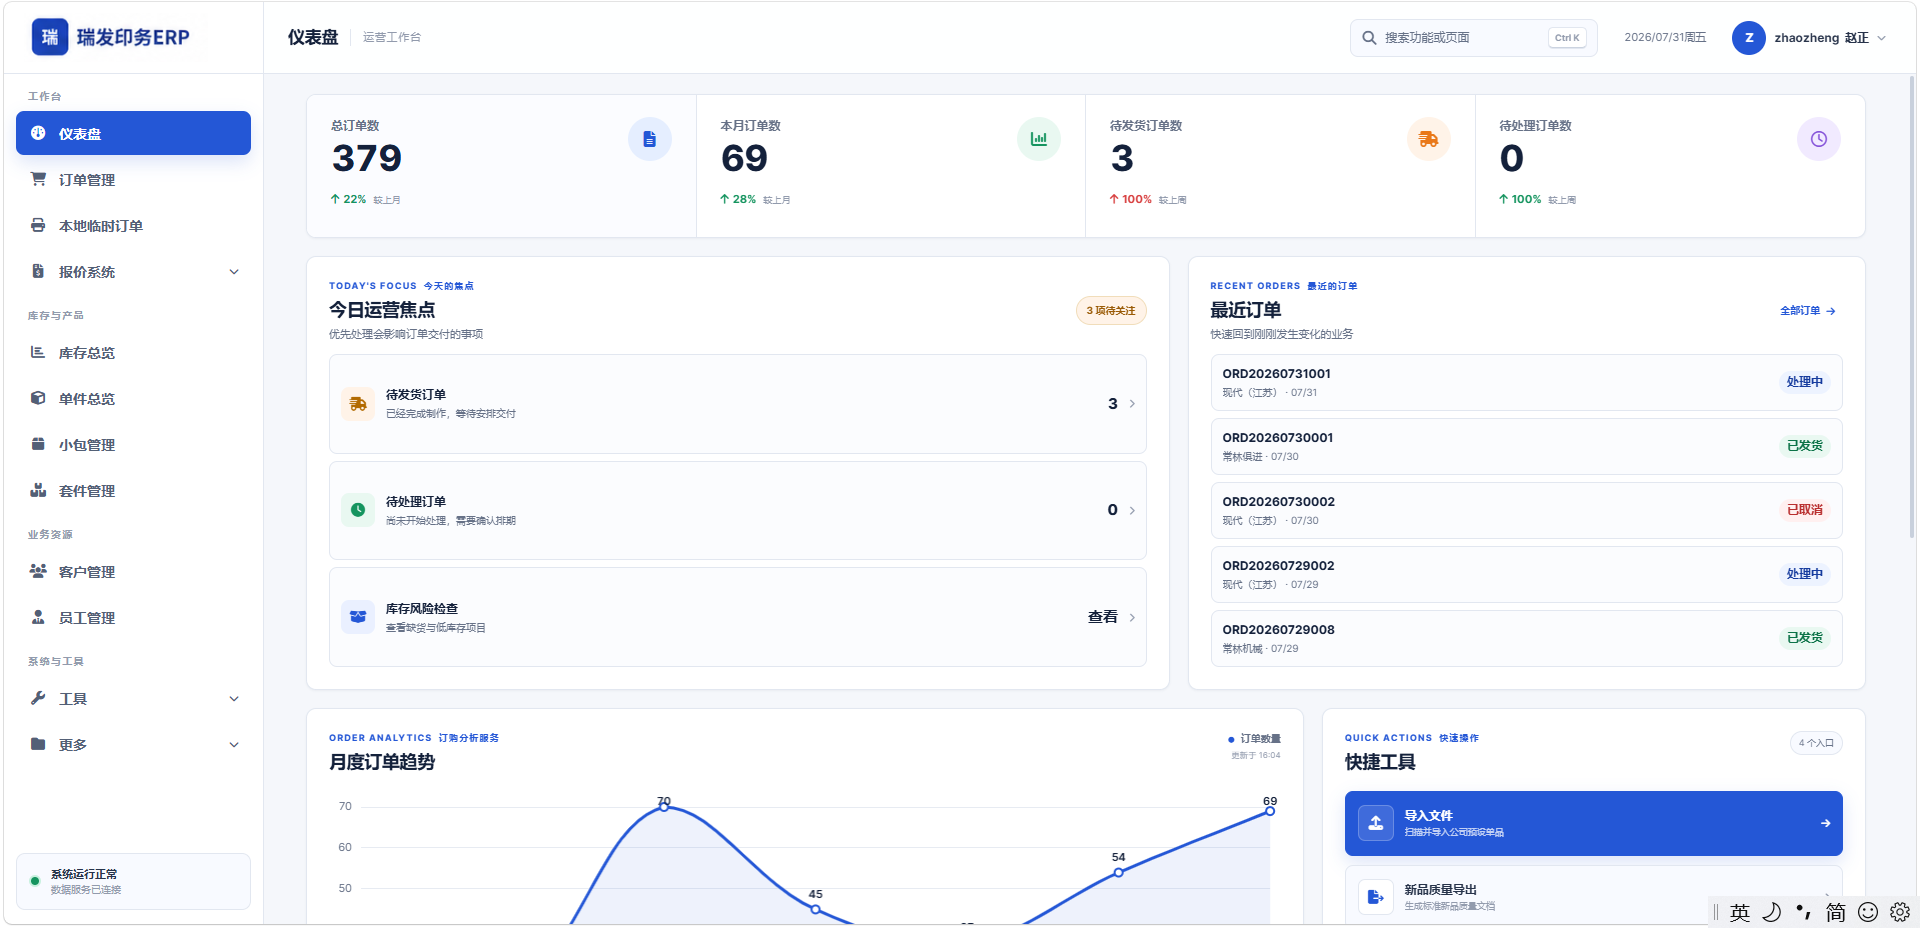Toggle IME 英 language mode indicator
The height and width of the screenshot is (928, 1920).
1740,912
